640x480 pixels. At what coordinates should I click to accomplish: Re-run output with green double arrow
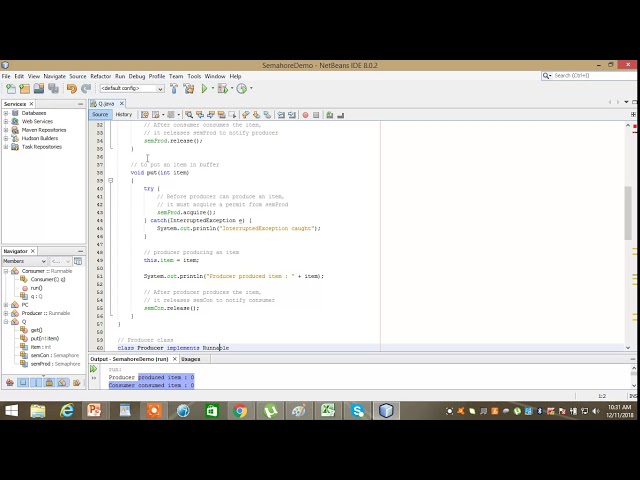tap(93, 369)
